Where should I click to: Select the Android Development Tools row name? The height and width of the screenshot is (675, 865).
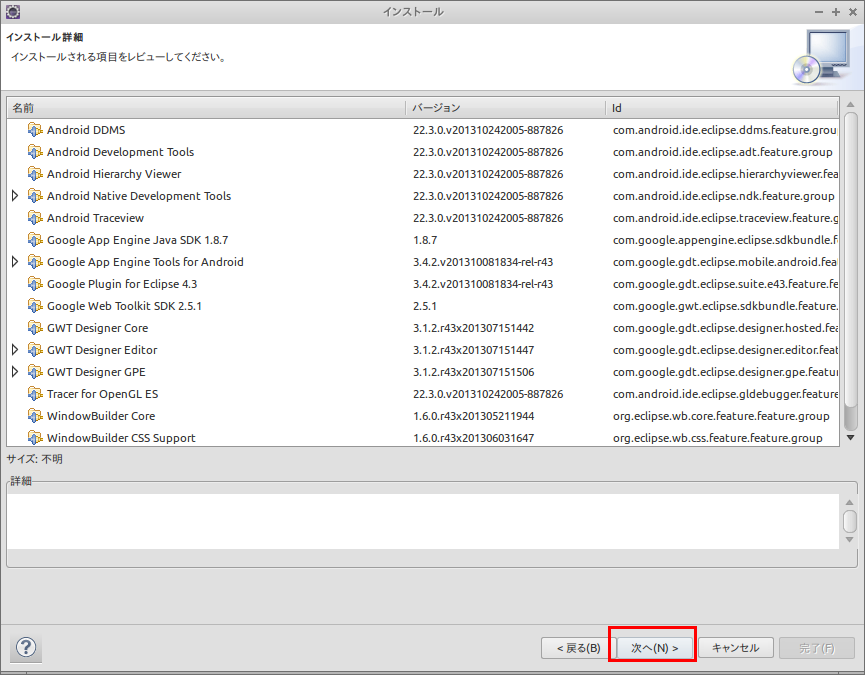(x=120, y=152)
